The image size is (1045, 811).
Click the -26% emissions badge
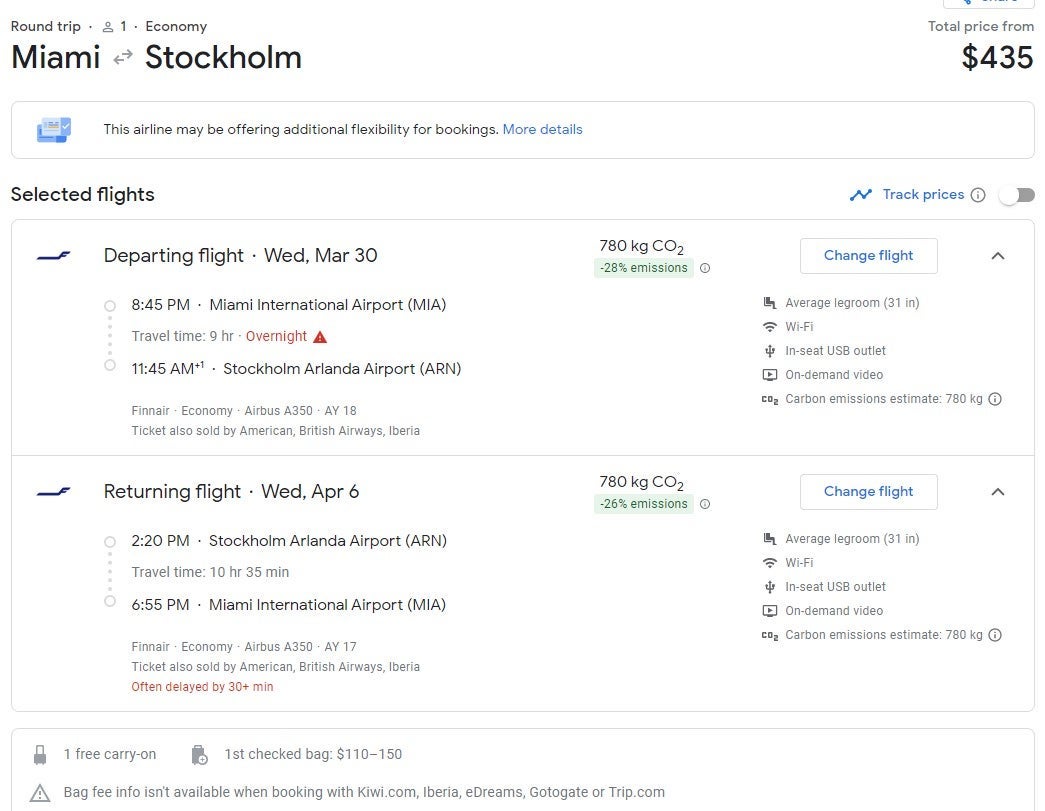pos(643,504)
